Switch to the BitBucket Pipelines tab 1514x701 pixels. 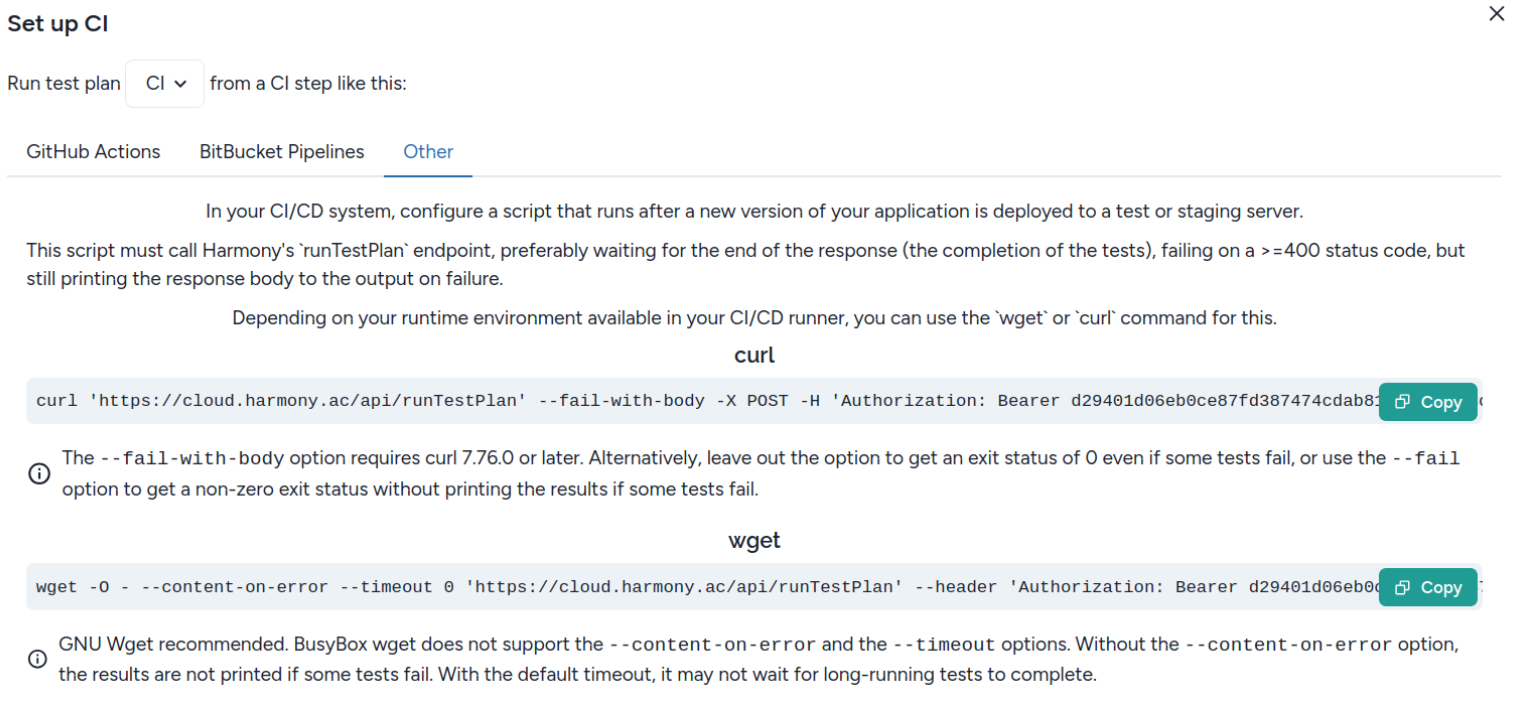coord(282,152)
